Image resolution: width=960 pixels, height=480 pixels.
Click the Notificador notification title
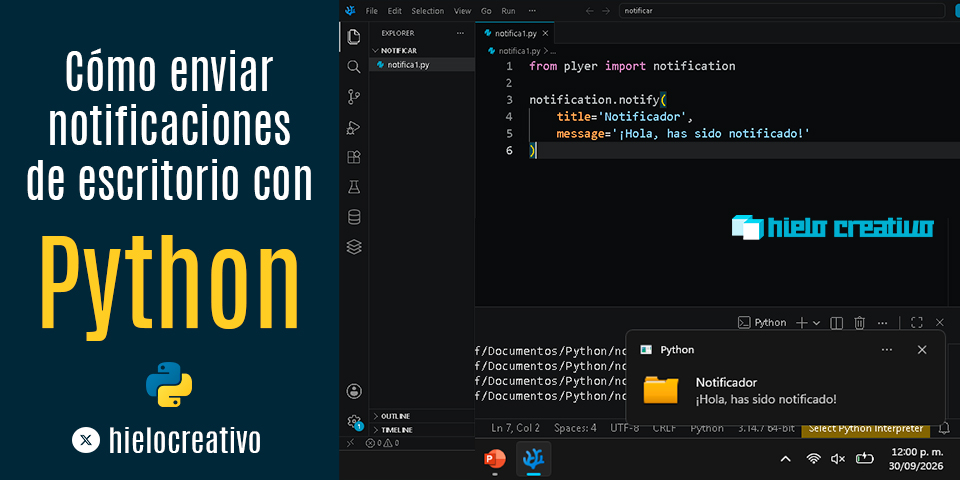click(x=726, y=383)
